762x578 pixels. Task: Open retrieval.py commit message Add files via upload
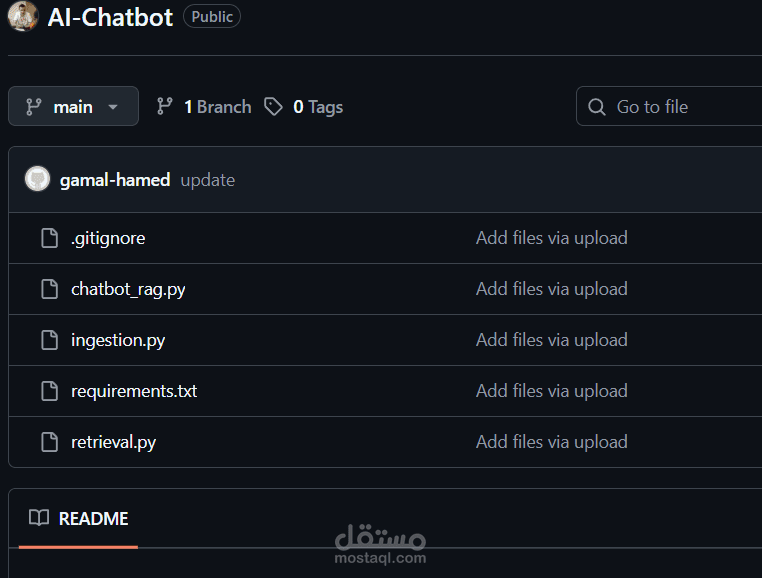[552, 442]
